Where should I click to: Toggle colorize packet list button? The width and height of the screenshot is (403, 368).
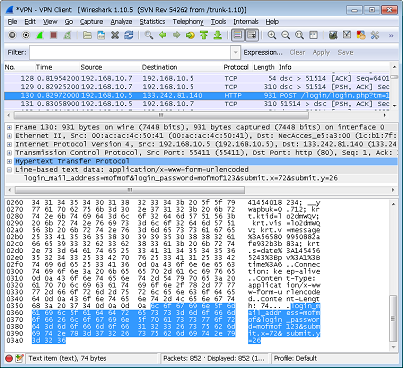238,35
